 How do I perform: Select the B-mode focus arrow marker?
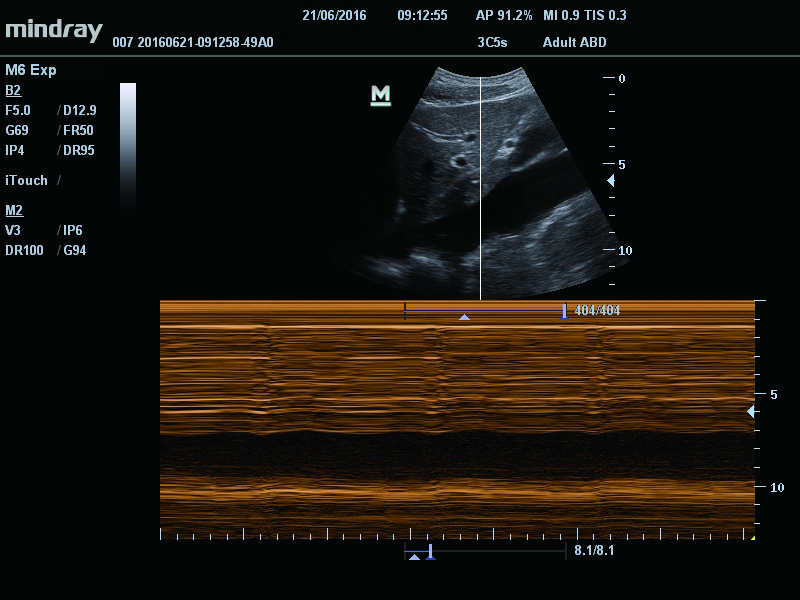coord(611,180)
